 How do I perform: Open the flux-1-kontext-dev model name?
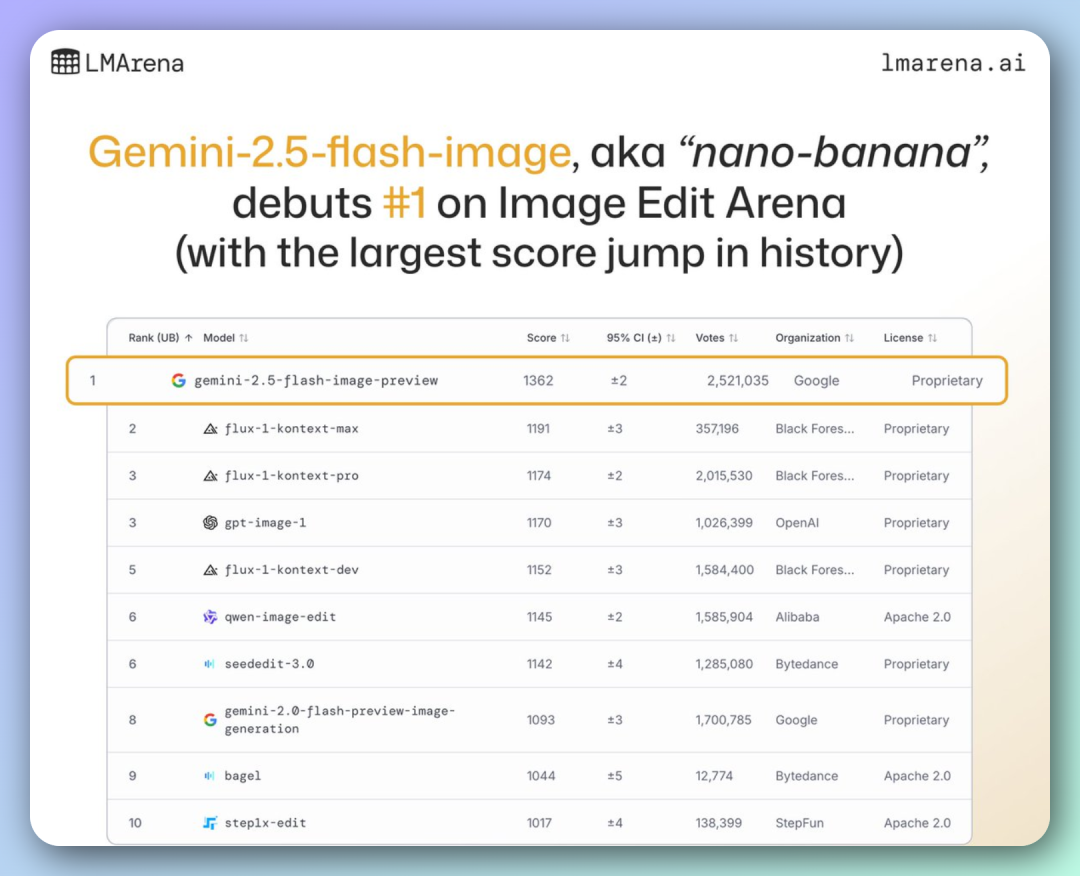coord(291,570)
